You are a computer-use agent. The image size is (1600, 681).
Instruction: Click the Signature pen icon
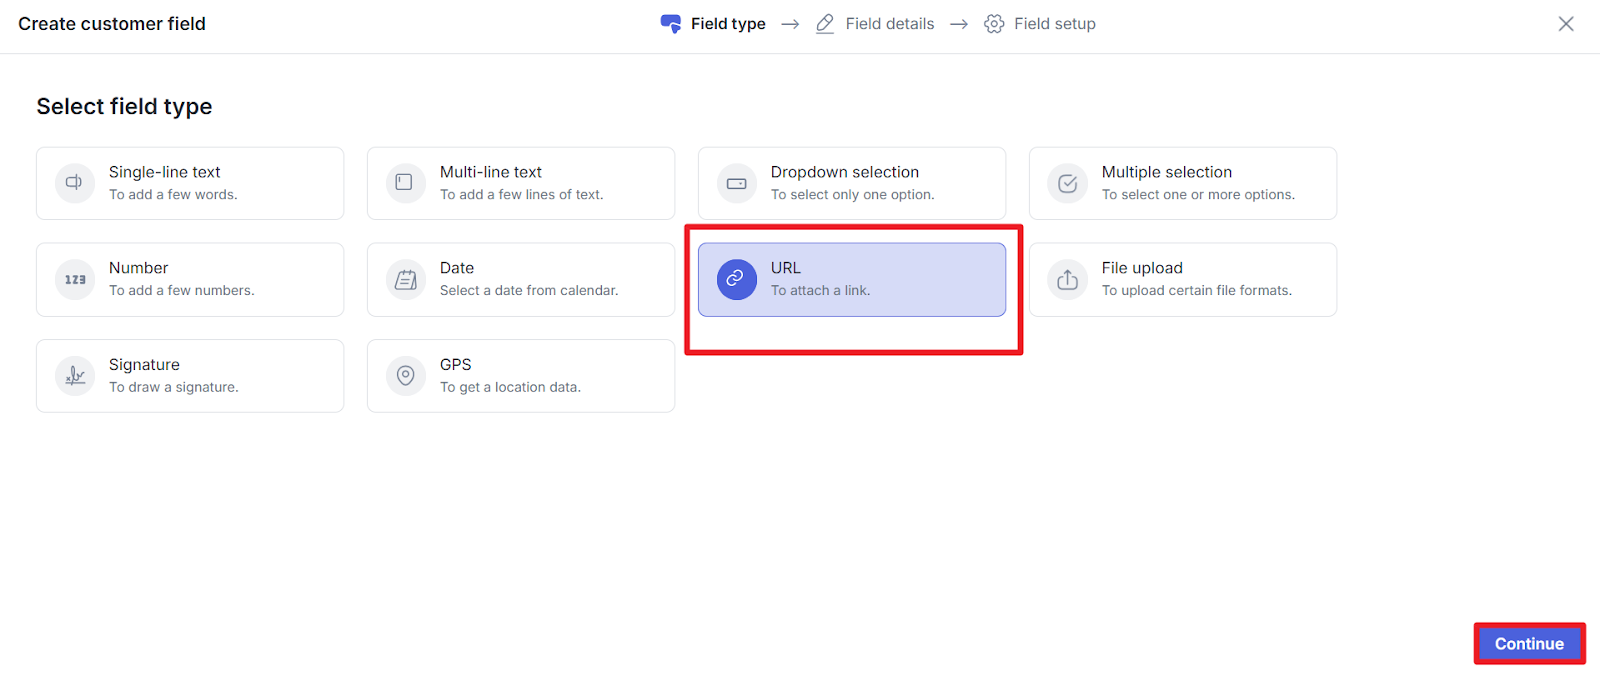coord(74,376)
